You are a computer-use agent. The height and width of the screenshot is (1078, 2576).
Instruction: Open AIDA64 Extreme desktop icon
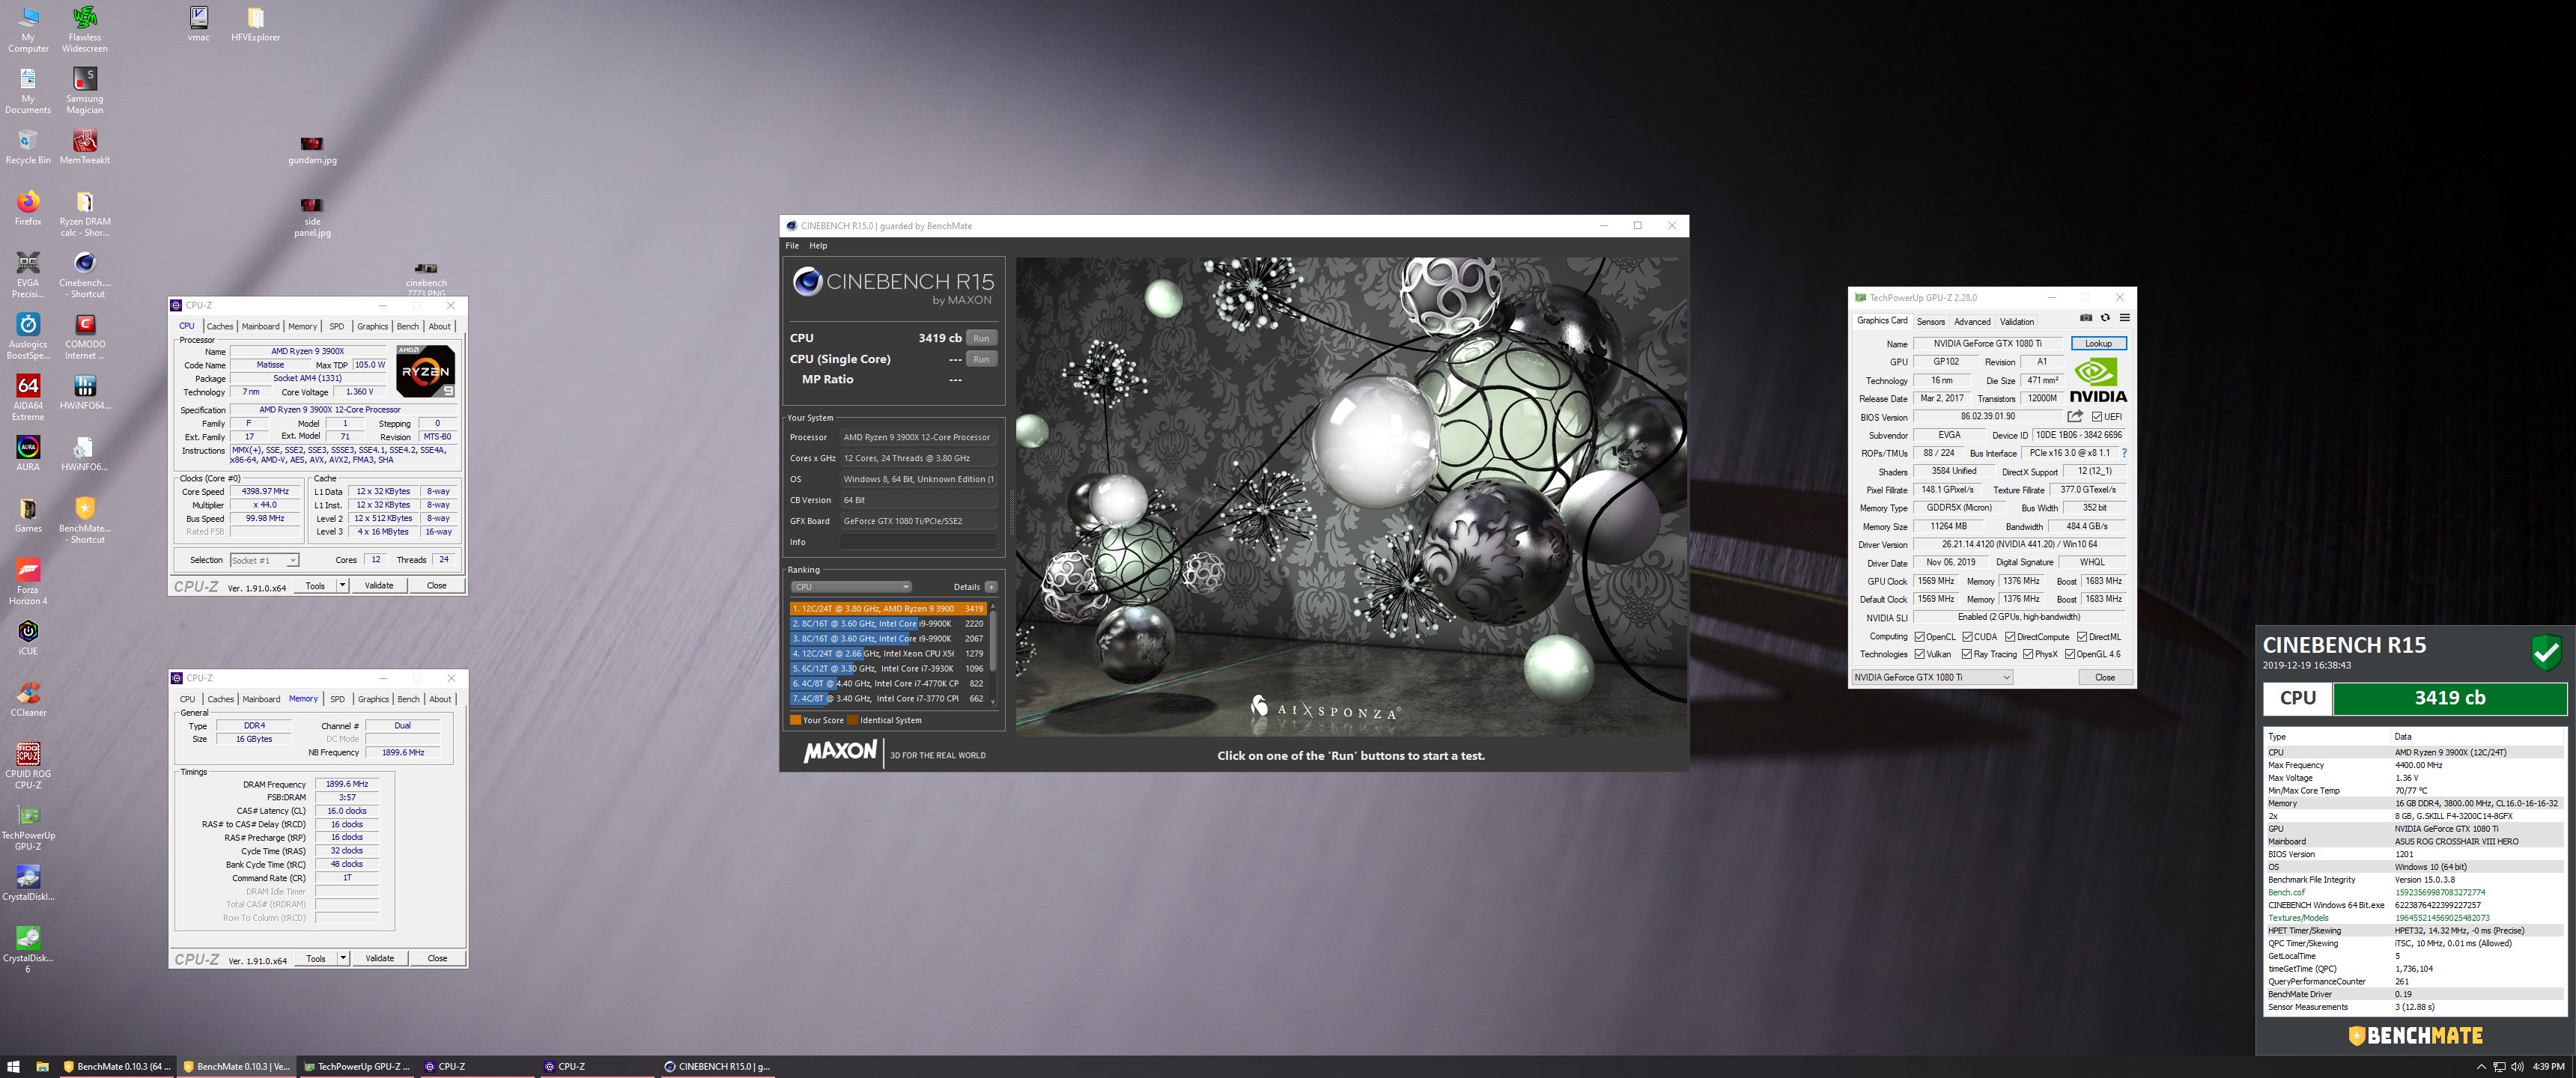[28, 397]
